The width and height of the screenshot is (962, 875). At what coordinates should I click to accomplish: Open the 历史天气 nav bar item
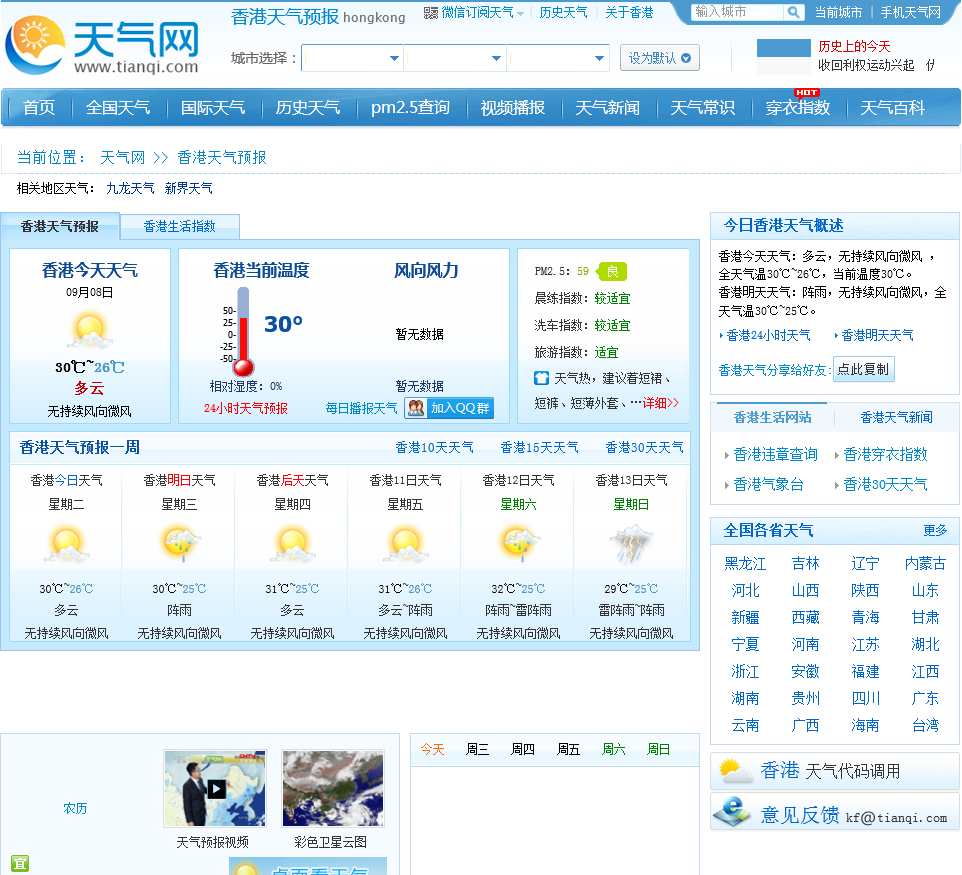(x=307, y=108)
